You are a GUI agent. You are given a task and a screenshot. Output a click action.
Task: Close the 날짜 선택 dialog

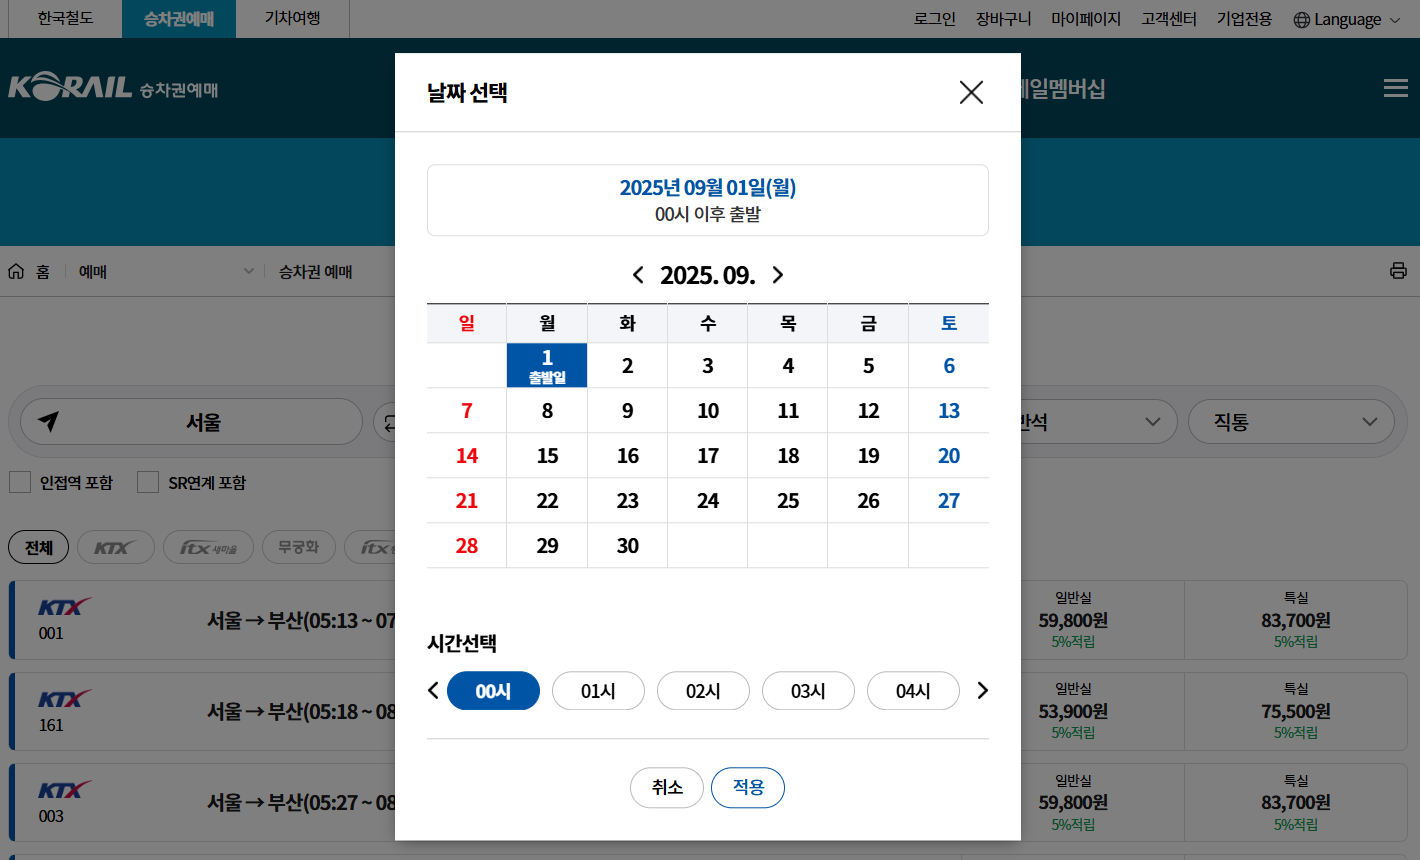pyautogui.click(x=970, y=92)
